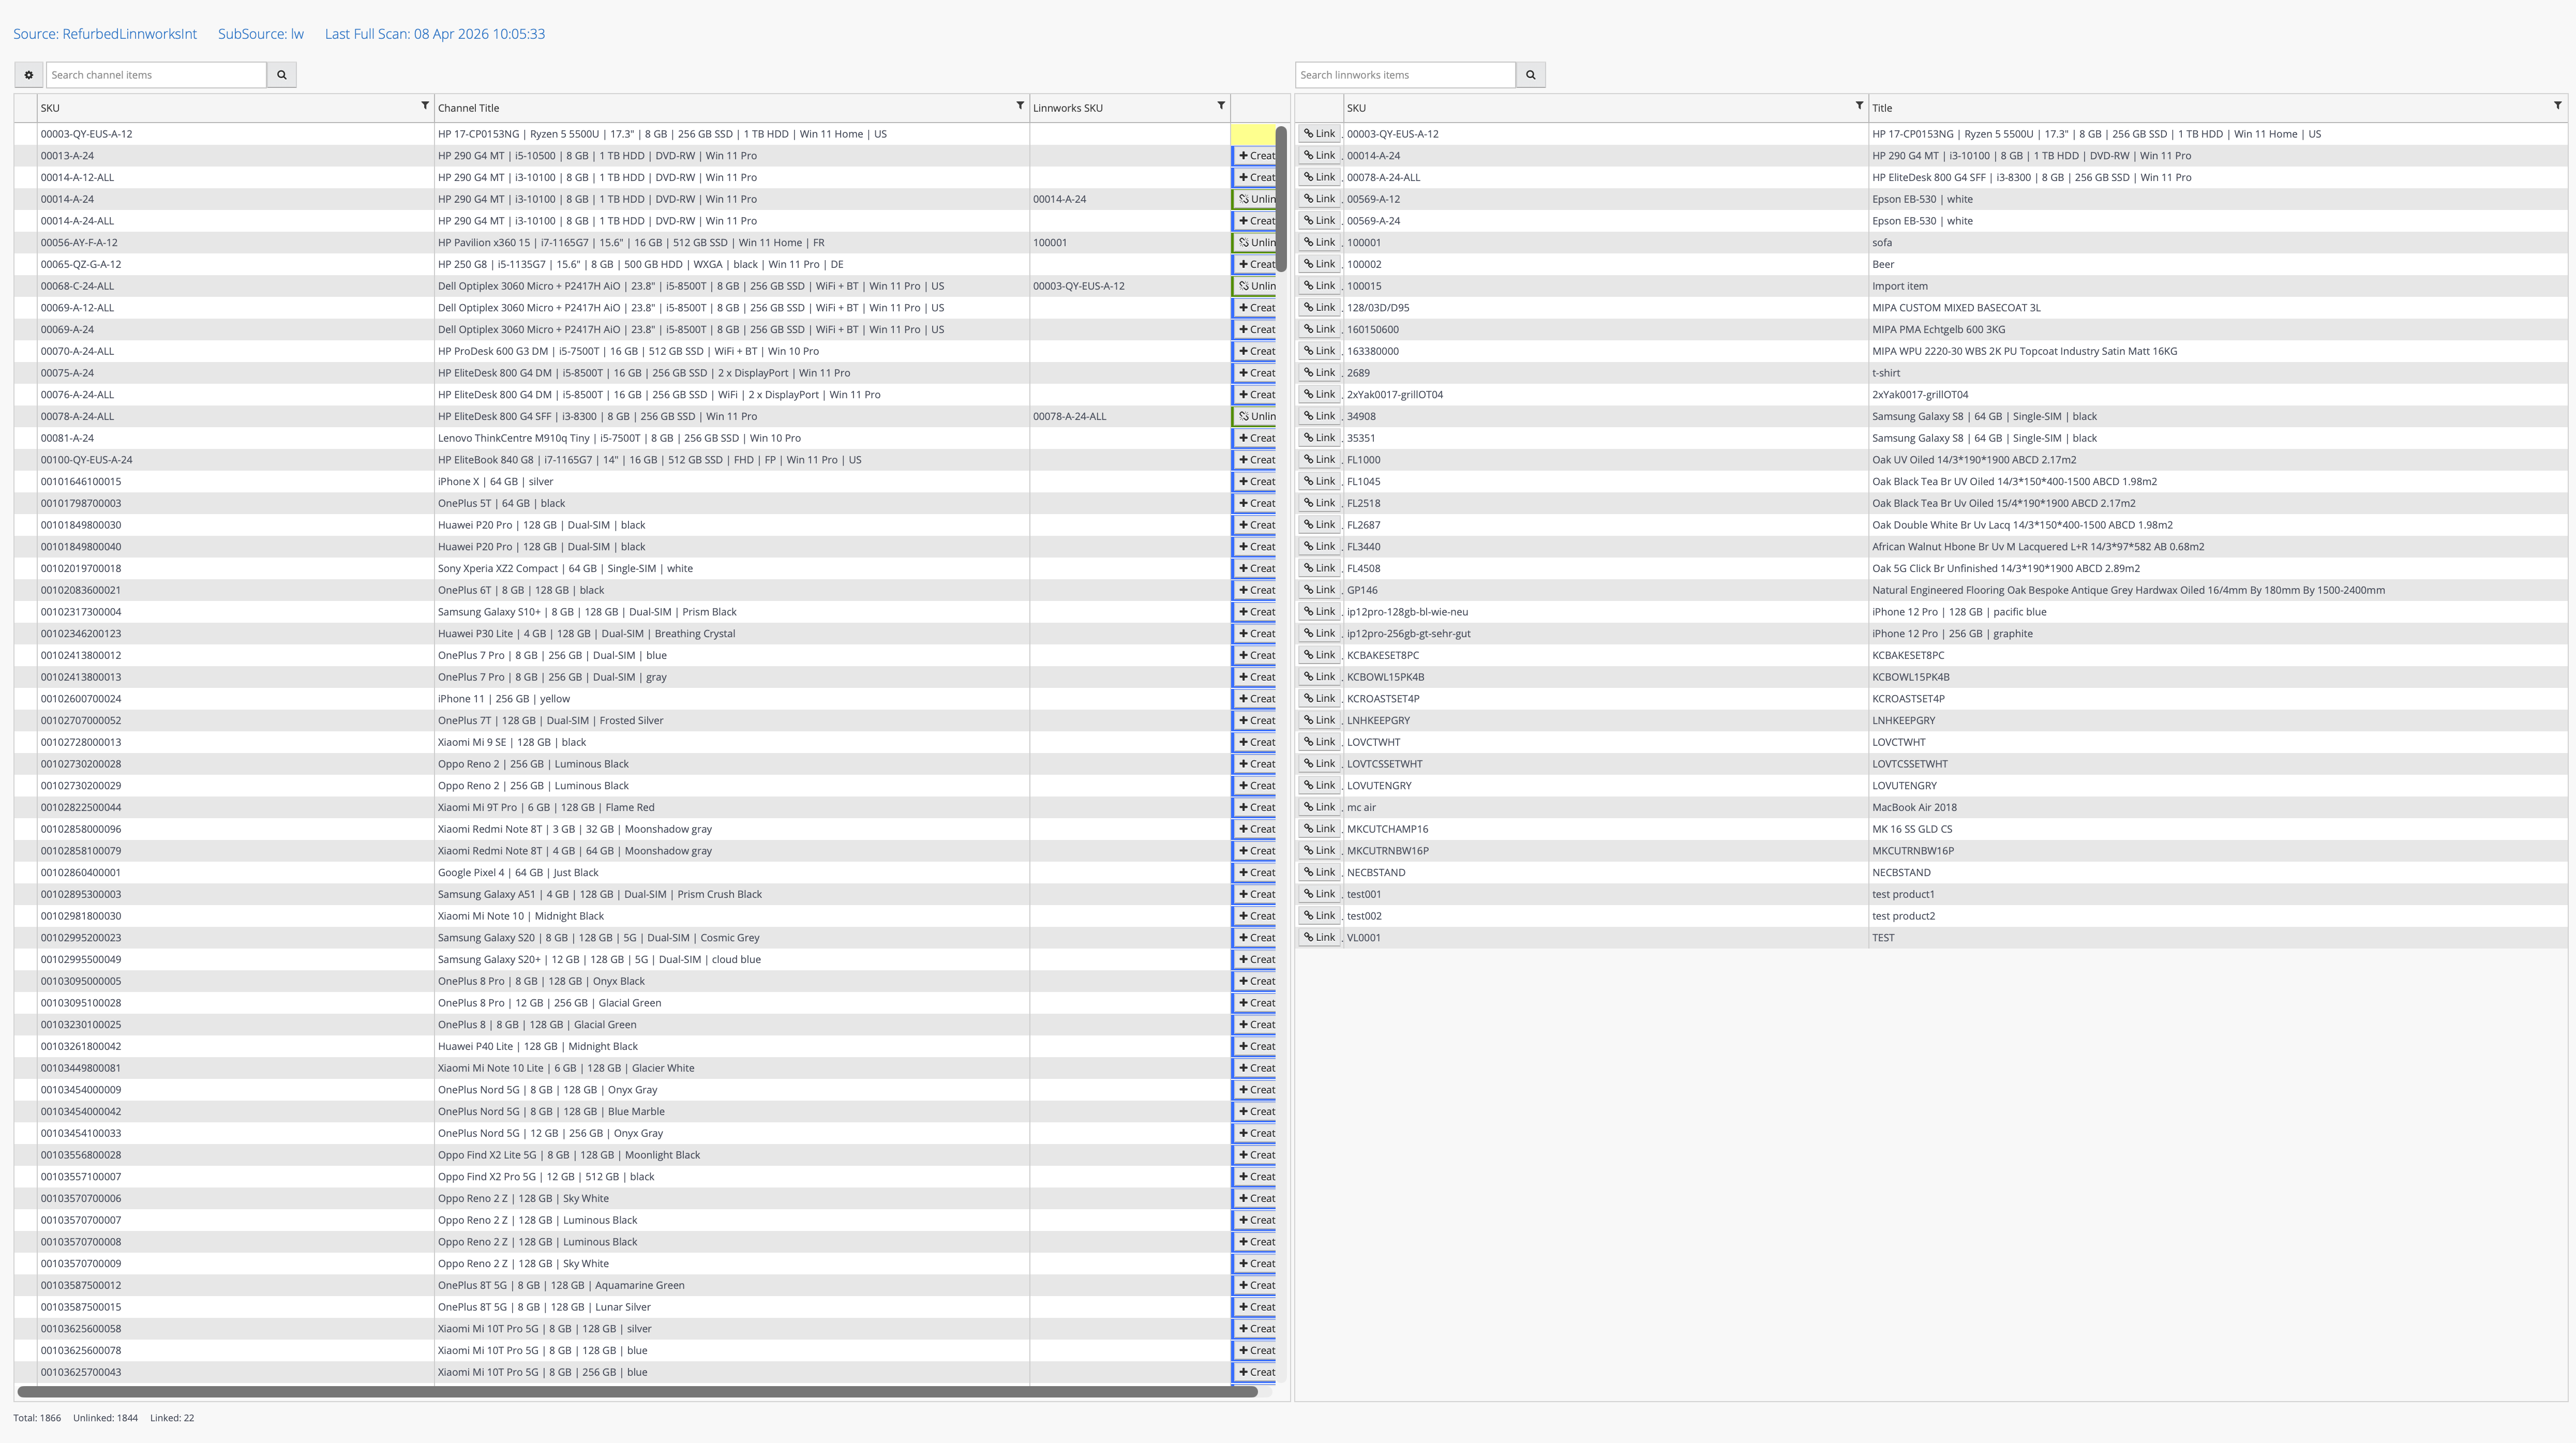The image size is (2576, 1443).
Task: Link linnworks item 100001 sofa
Action: (x=1319, y=243)
